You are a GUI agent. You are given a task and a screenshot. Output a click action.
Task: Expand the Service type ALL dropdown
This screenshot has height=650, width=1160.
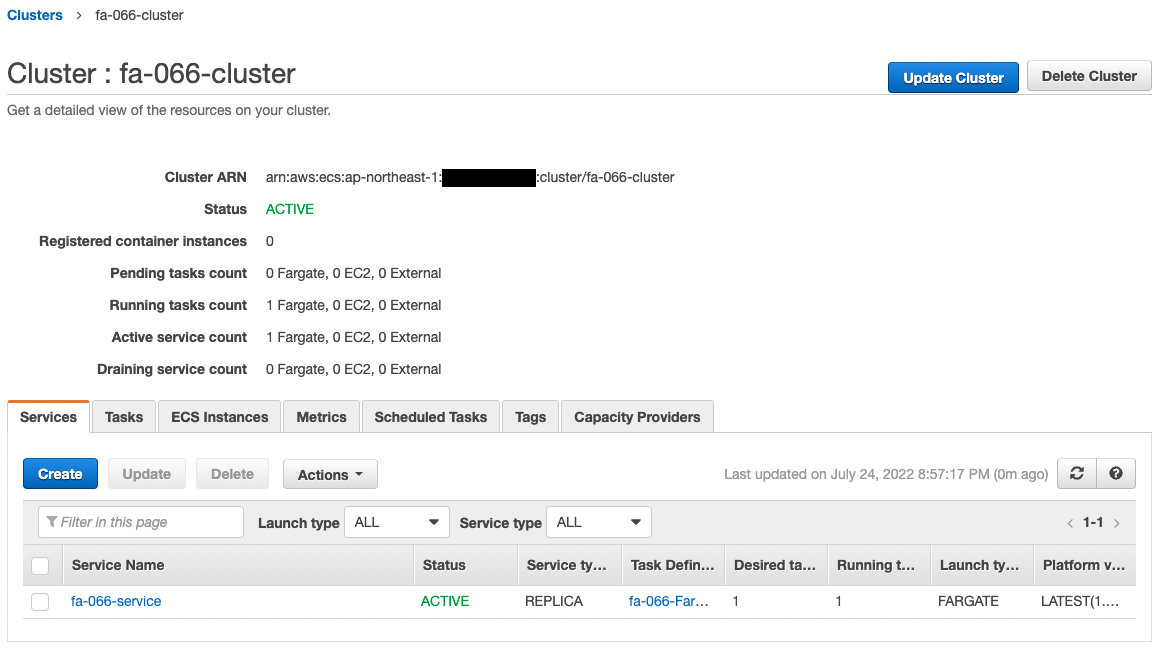pos(598,522)
